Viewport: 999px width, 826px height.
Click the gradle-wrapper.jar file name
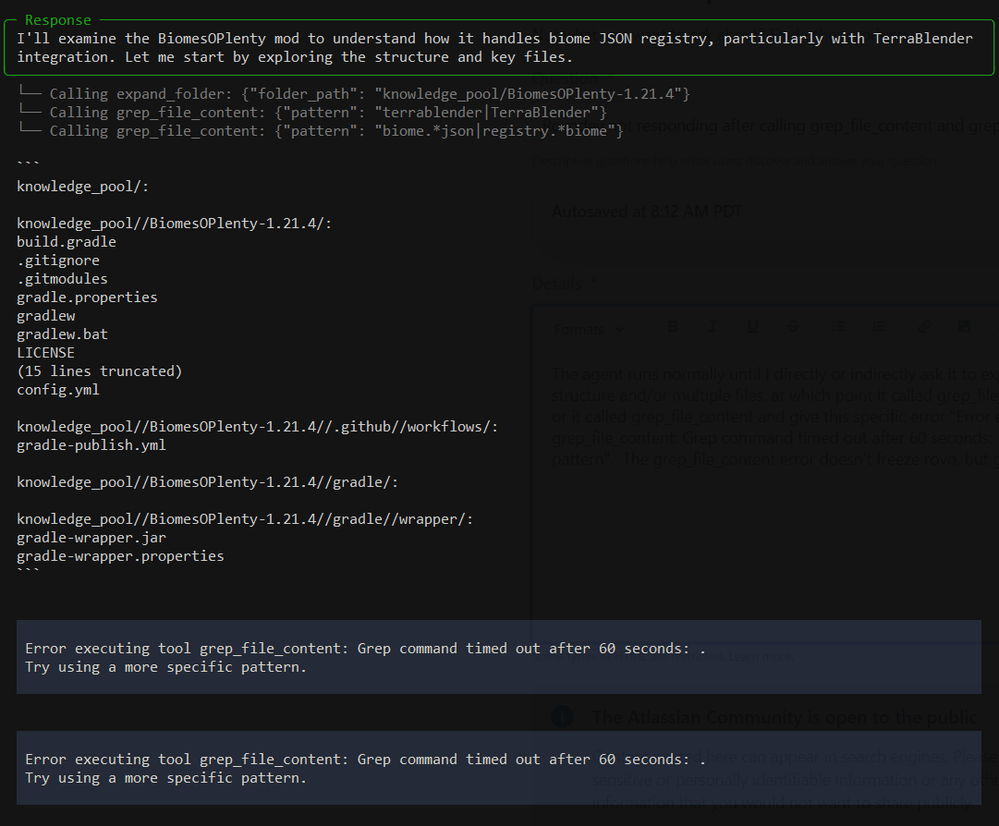click(x=91, y=538)
